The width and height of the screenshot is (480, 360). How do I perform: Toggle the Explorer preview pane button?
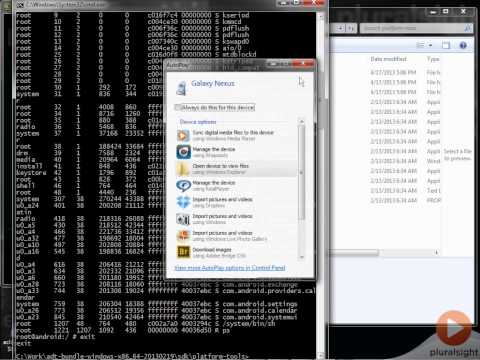click(x=446, y=45)
